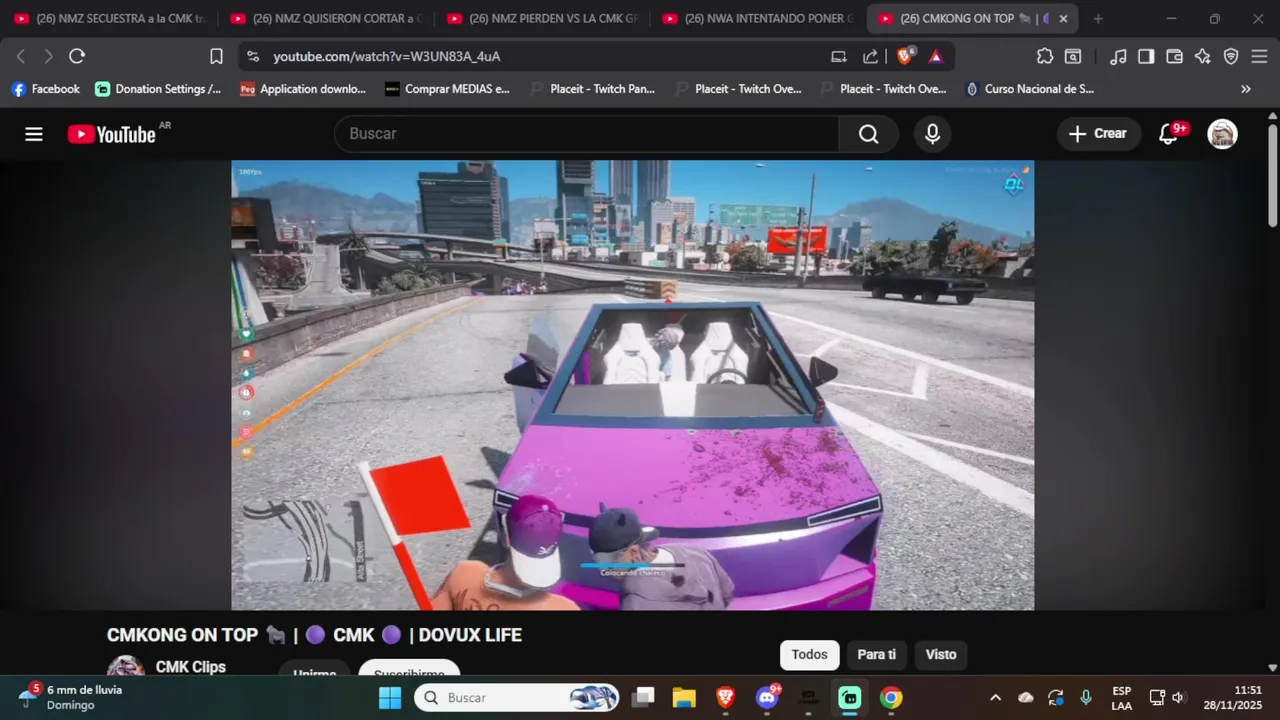Open the Brave Wallet icon

coord(1175,56)
